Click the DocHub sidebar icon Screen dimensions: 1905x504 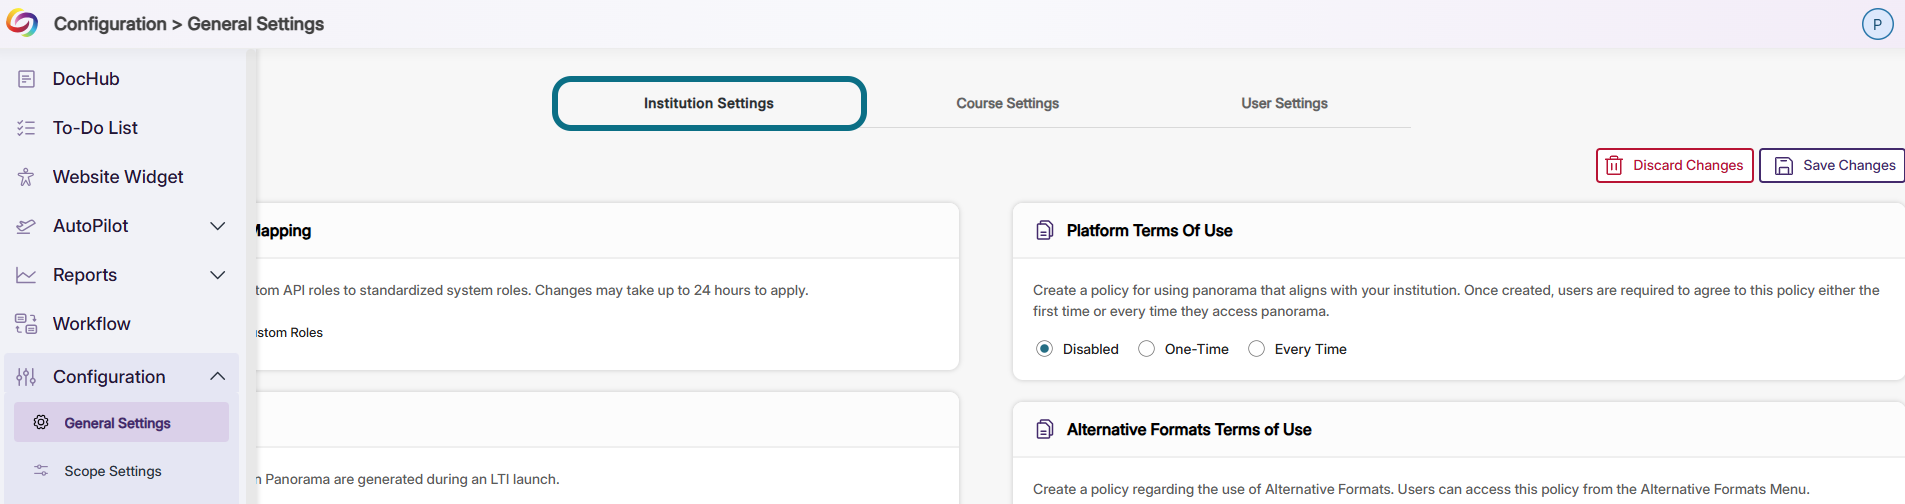(x=27, y=79)
